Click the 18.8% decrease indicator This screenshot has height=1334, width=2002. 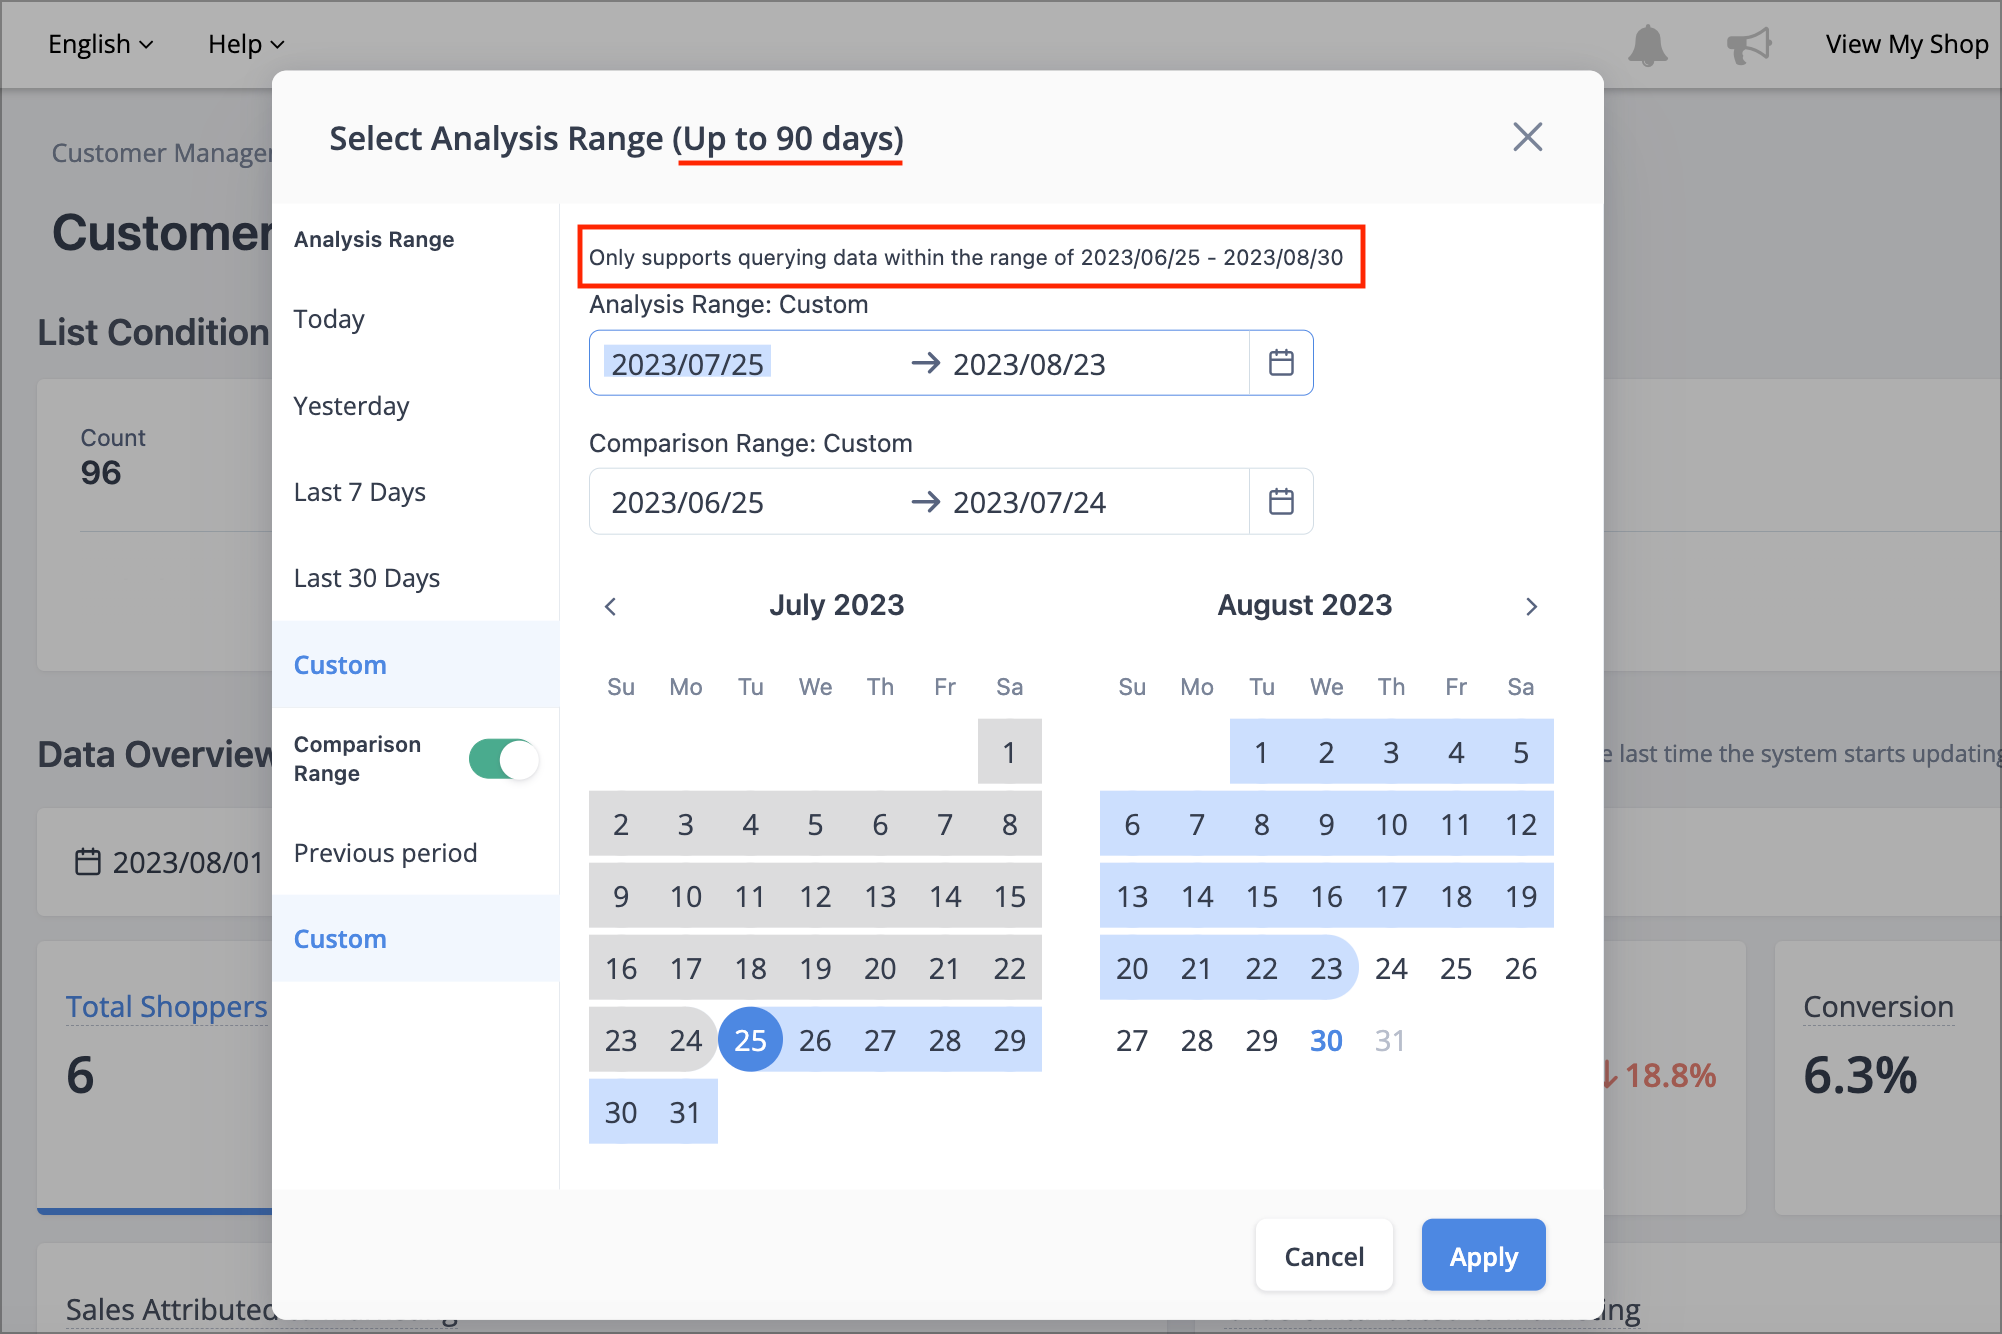(1660, 1075)
